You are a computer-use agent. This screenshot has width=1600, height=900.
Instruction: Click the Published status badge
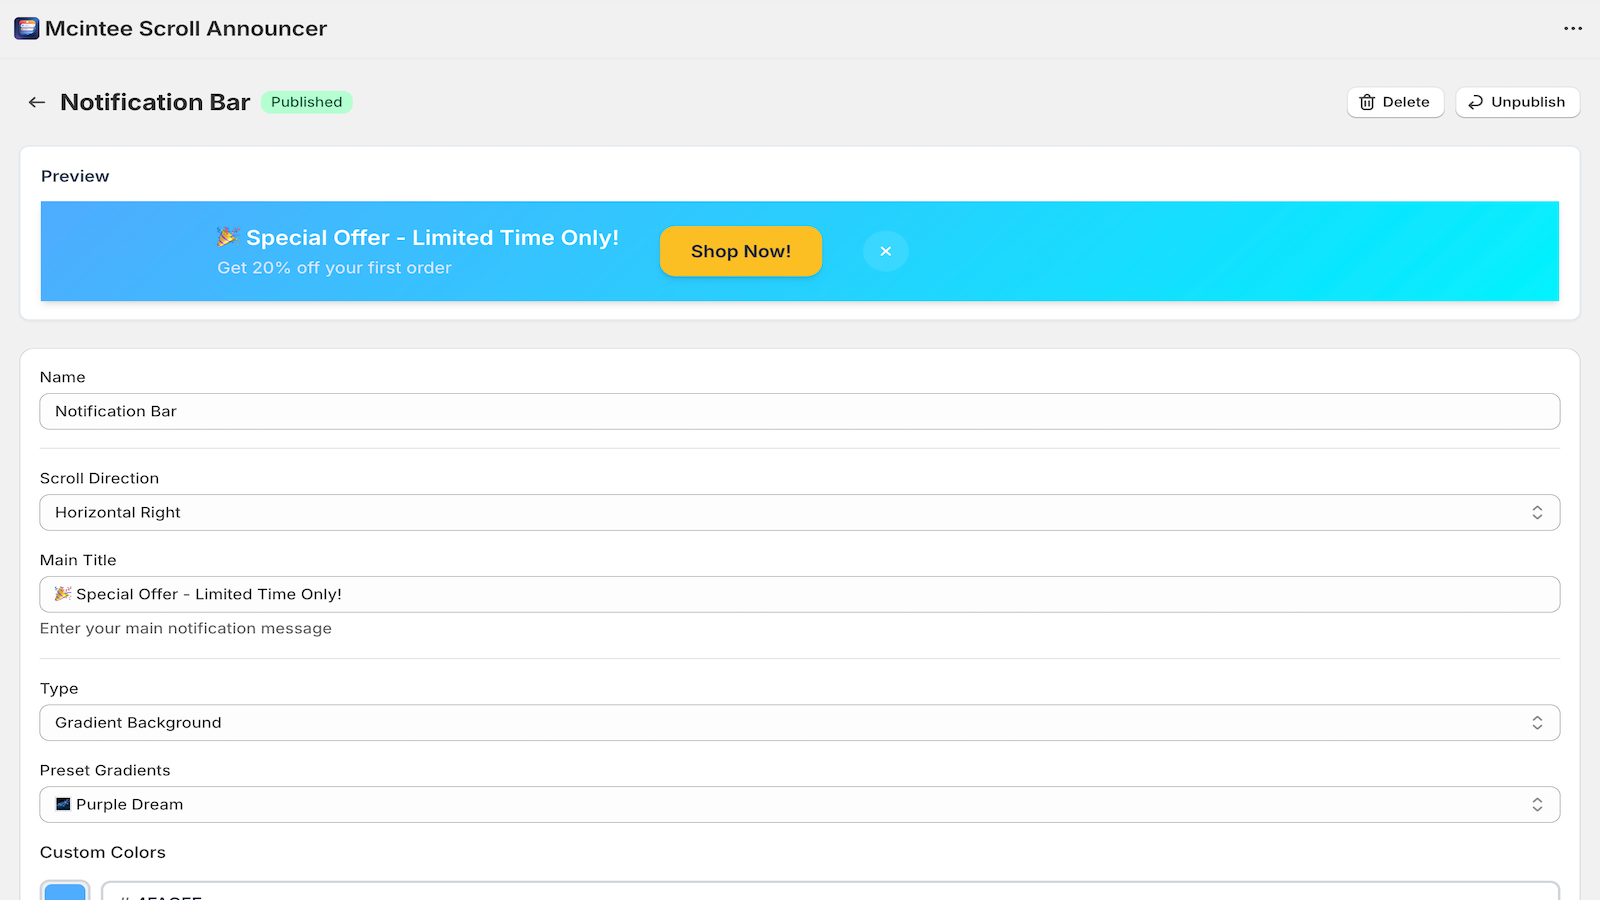click(306, 102)
